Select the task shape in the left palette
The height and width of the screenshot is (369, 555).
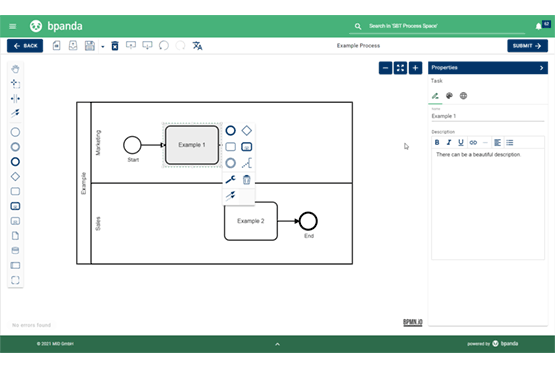pos(15,191)
